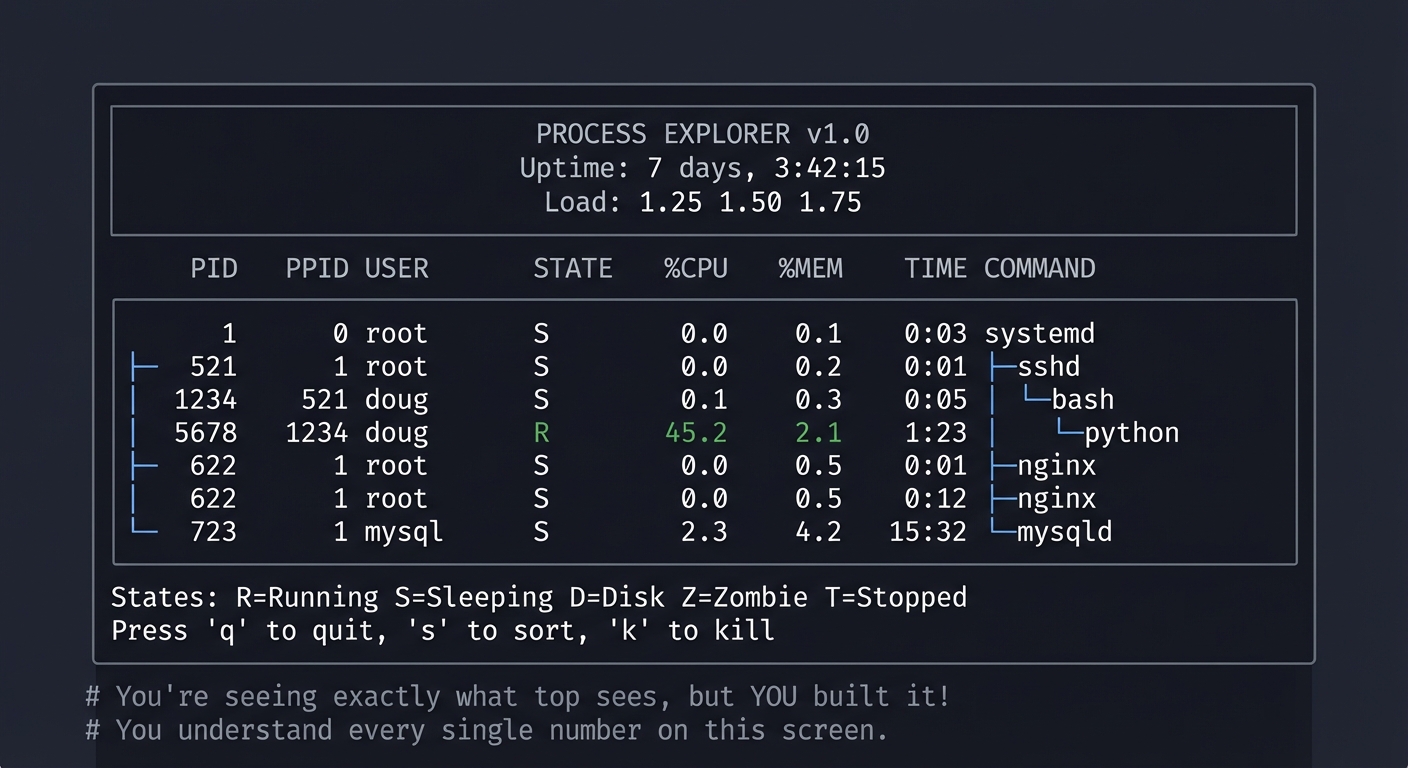Click the Load averages line
The height and width of the screenshot is (768, 1408).
(x=703, y=202)
